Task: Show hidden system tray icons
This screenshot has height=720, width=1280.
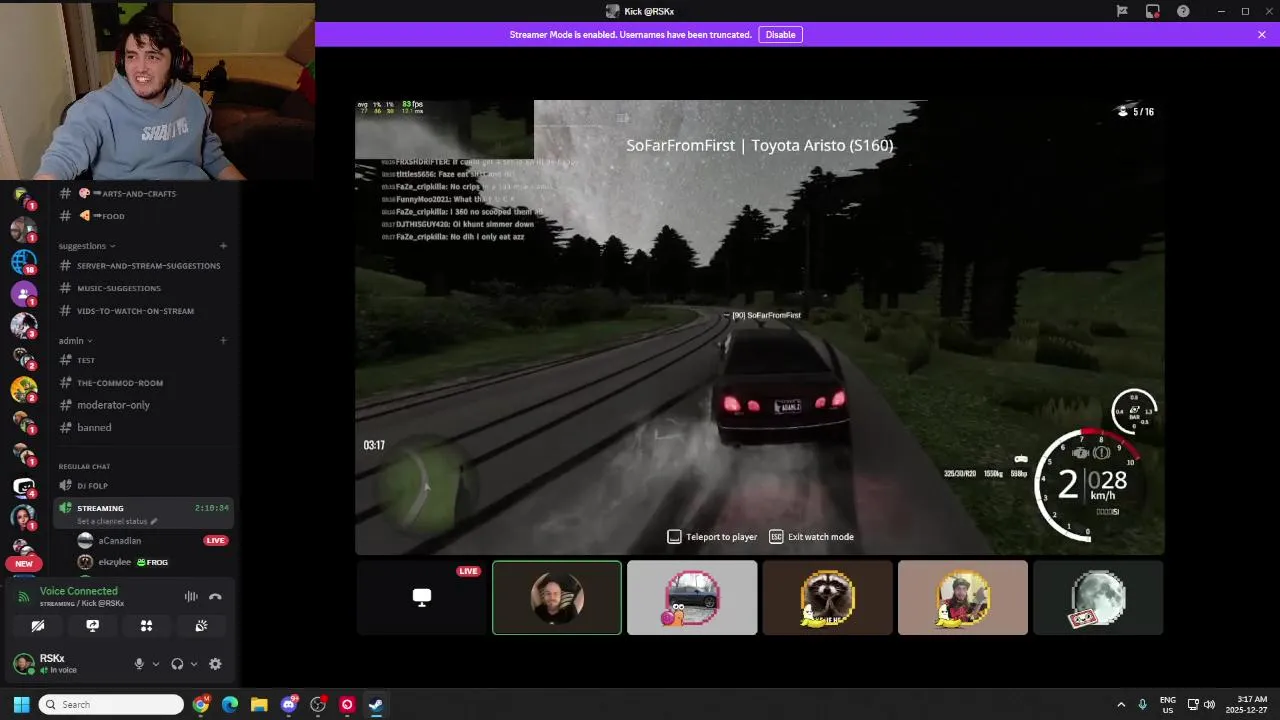Action: 1120,705
